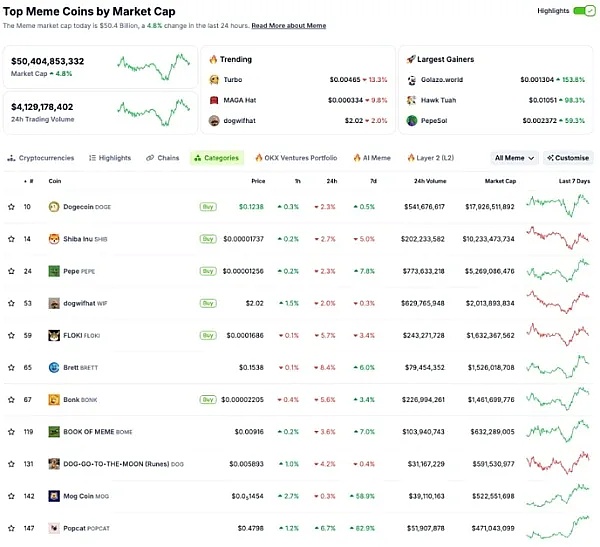The width and height of the screenshot is (600, 547).
Task: Click the FLOKI coin logo icon
Action: (x=54, y=335)
